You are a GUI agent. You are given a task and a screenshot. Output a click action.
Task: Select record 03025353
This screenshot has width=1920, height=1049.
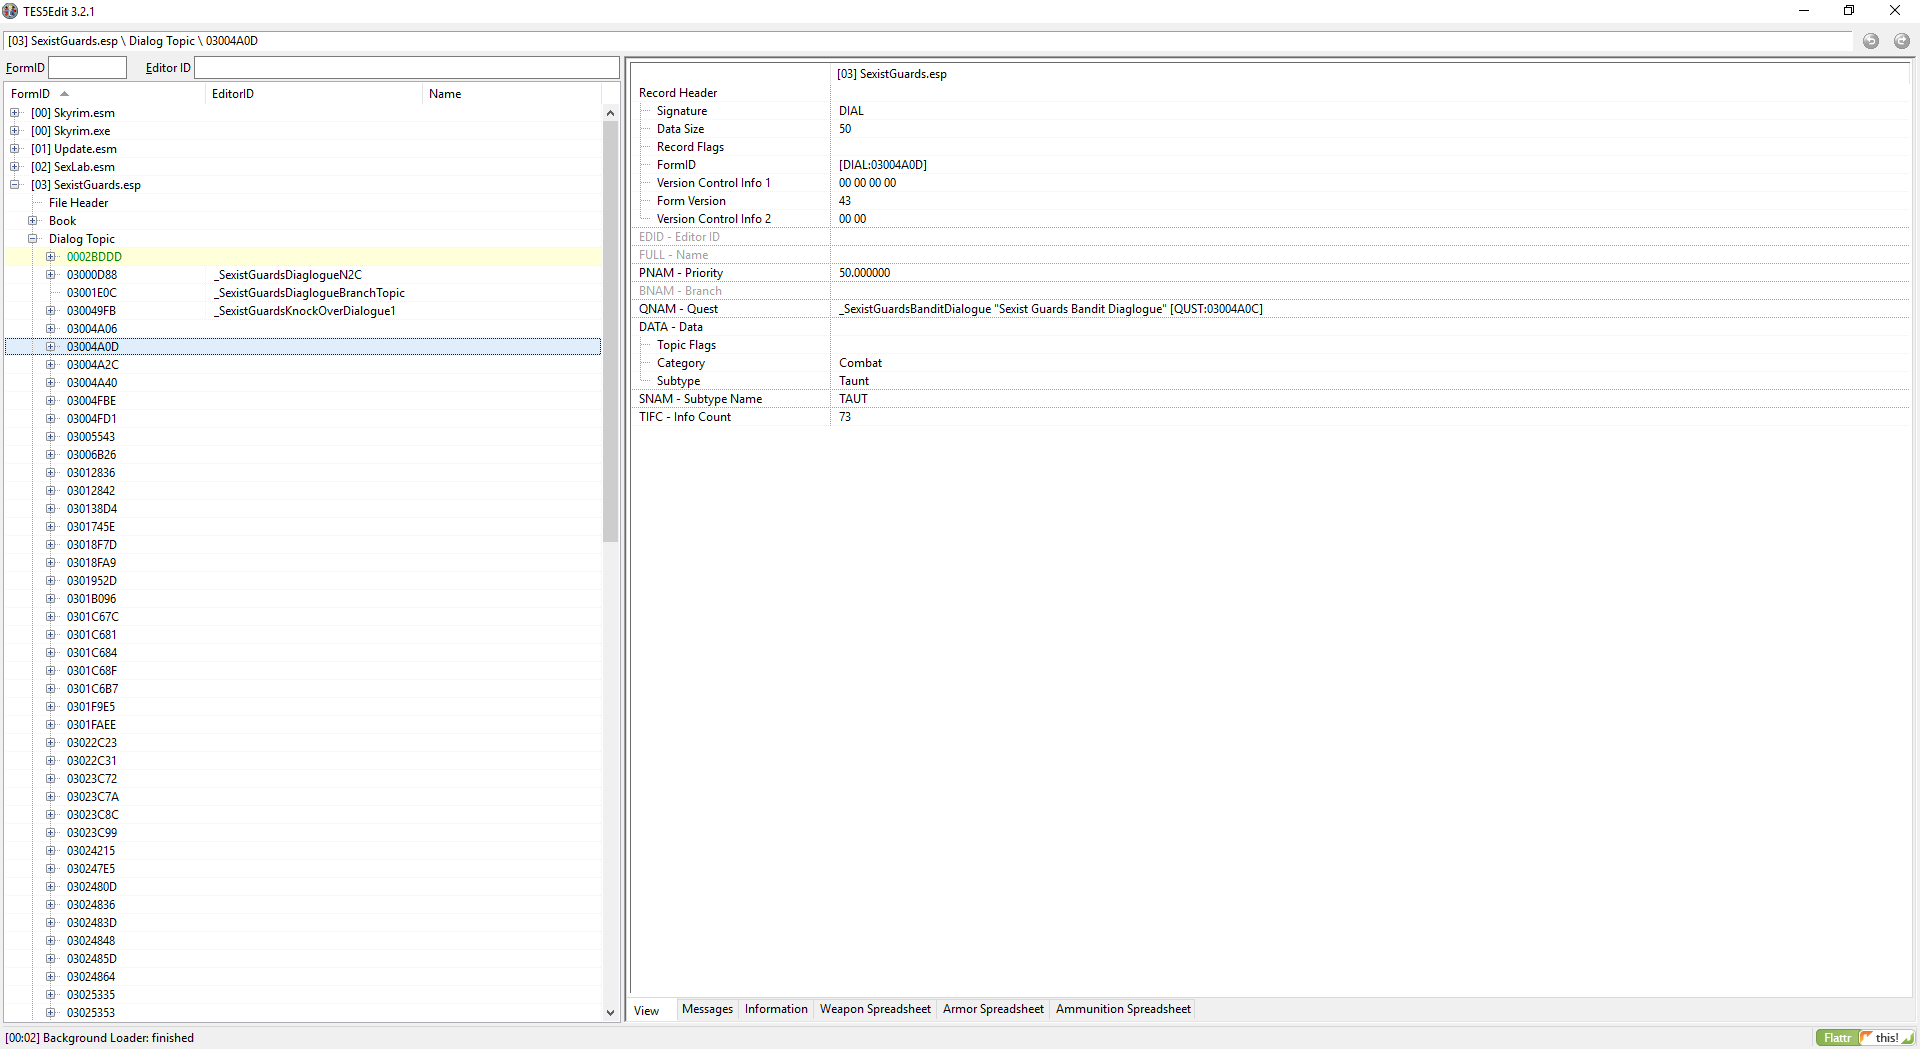coord(91,1013)
